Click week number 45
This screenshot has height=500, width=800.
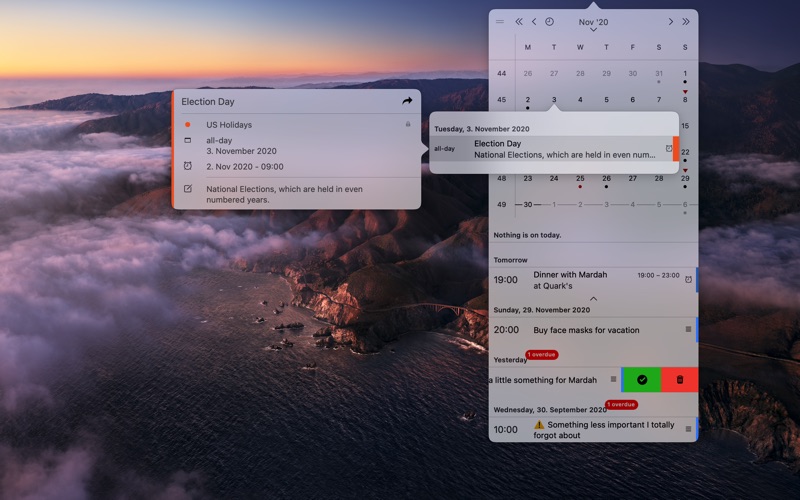pyautogui.click(x=502, y=100)
